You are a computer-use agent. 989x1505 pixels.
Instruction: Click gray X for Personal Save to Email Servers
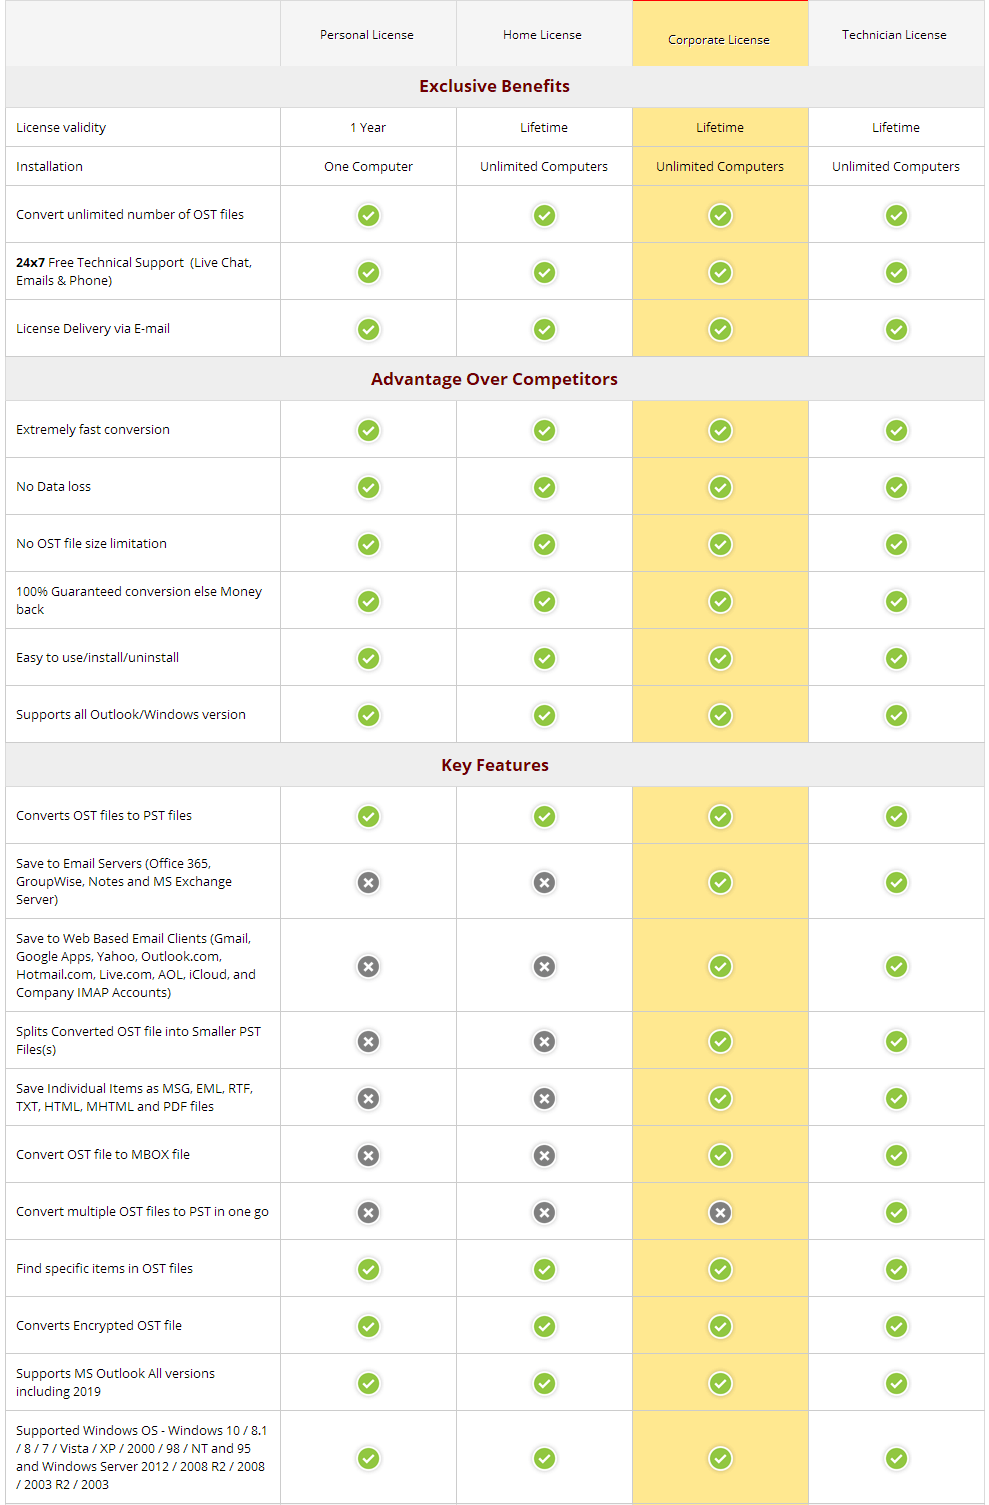pyautogui.click(x=369, y=882)
